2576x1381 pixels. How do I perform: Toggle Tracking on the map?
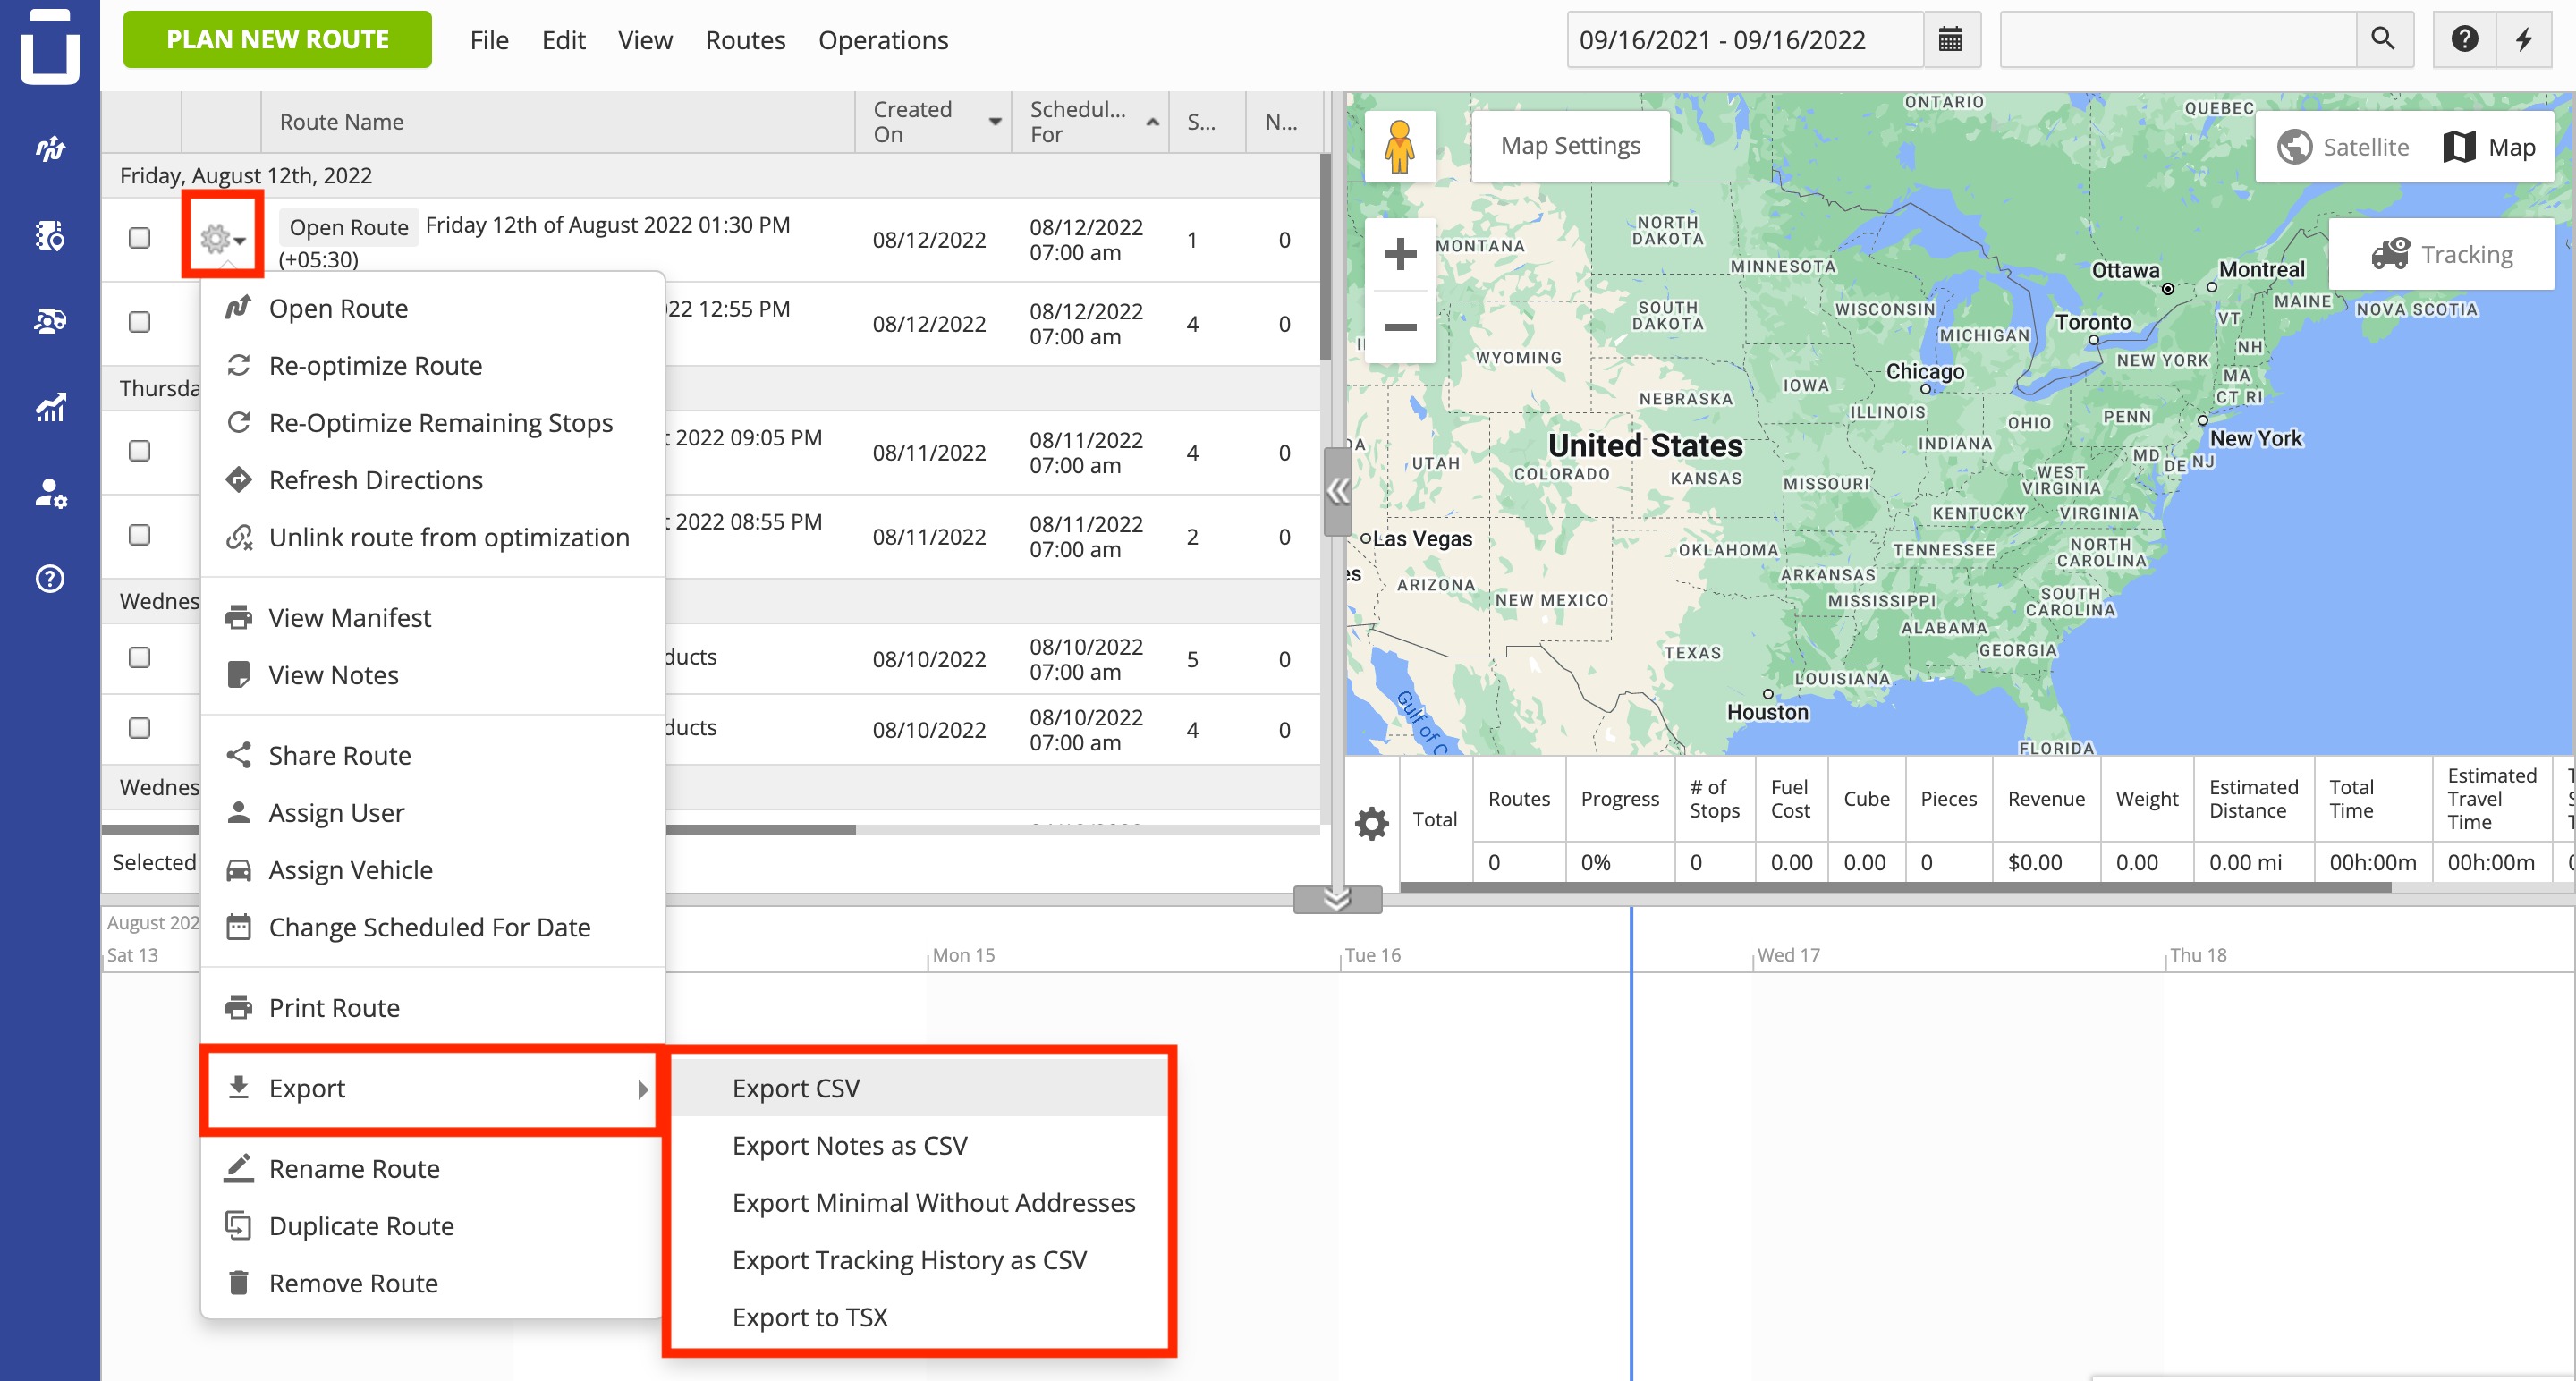coord(2442,254)
